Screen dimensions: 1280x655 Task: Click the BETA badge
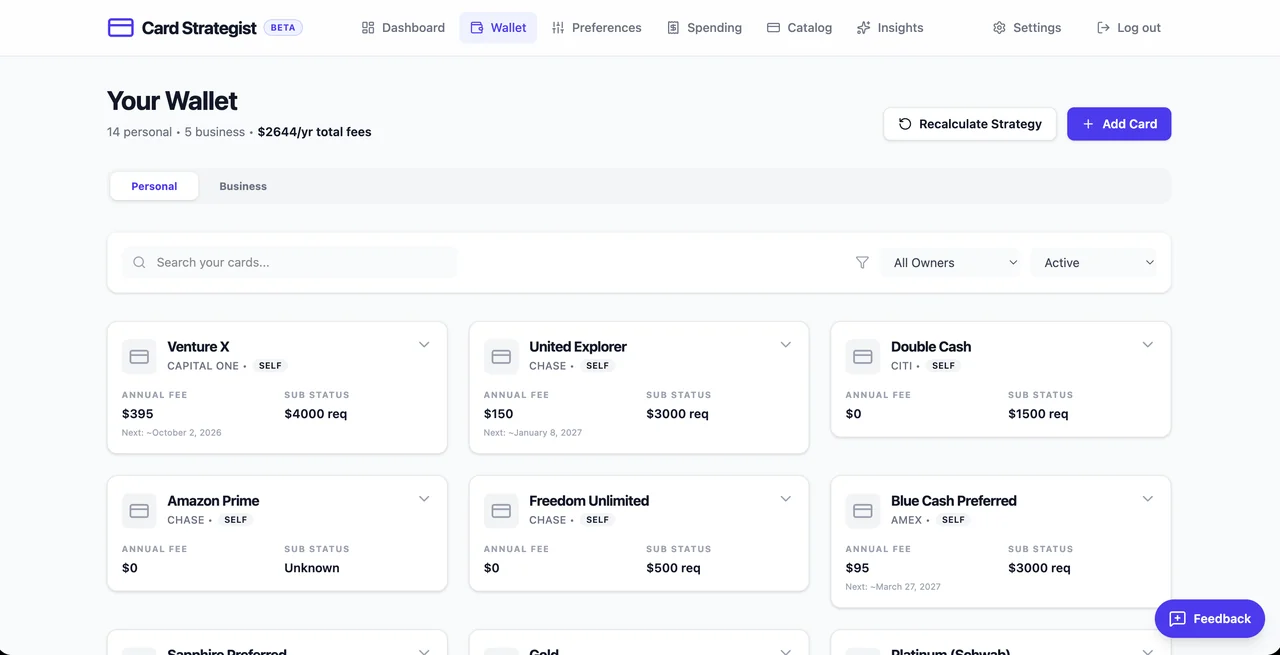tap(283, 28)
